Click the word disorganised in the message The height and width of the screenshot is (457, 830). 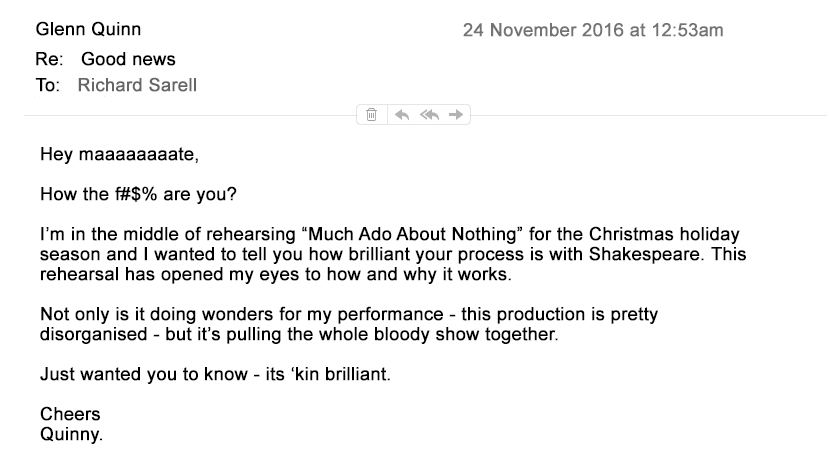coord(93,334)
